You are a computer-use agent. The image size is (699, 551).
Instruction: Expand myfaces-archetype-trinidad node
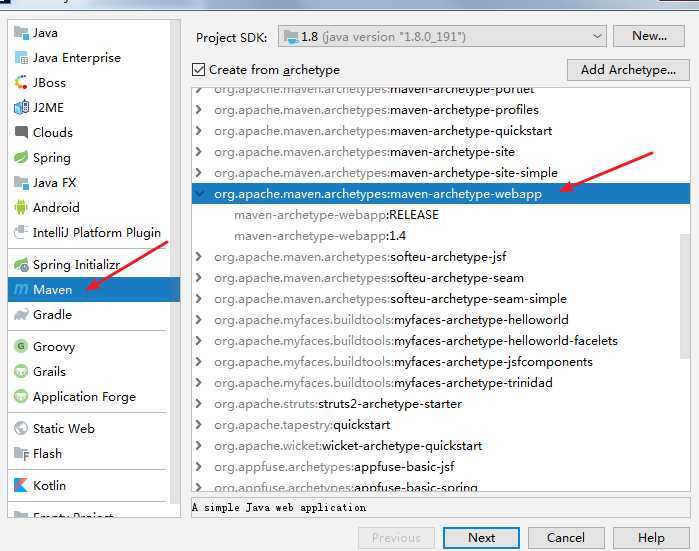coord(199,382)
